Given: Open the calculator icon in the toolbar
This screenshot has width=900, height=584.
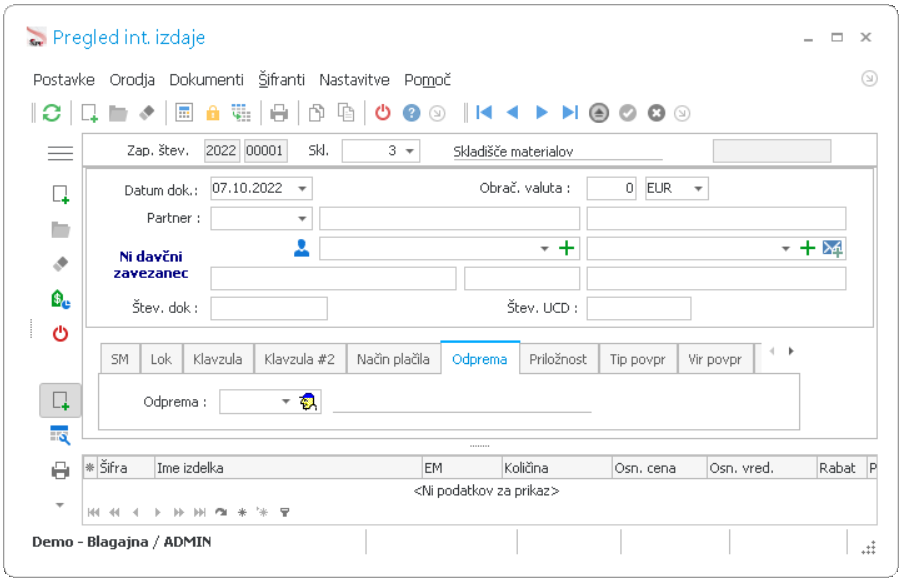Looking at the screenshot, I should (x=184, y=113).
